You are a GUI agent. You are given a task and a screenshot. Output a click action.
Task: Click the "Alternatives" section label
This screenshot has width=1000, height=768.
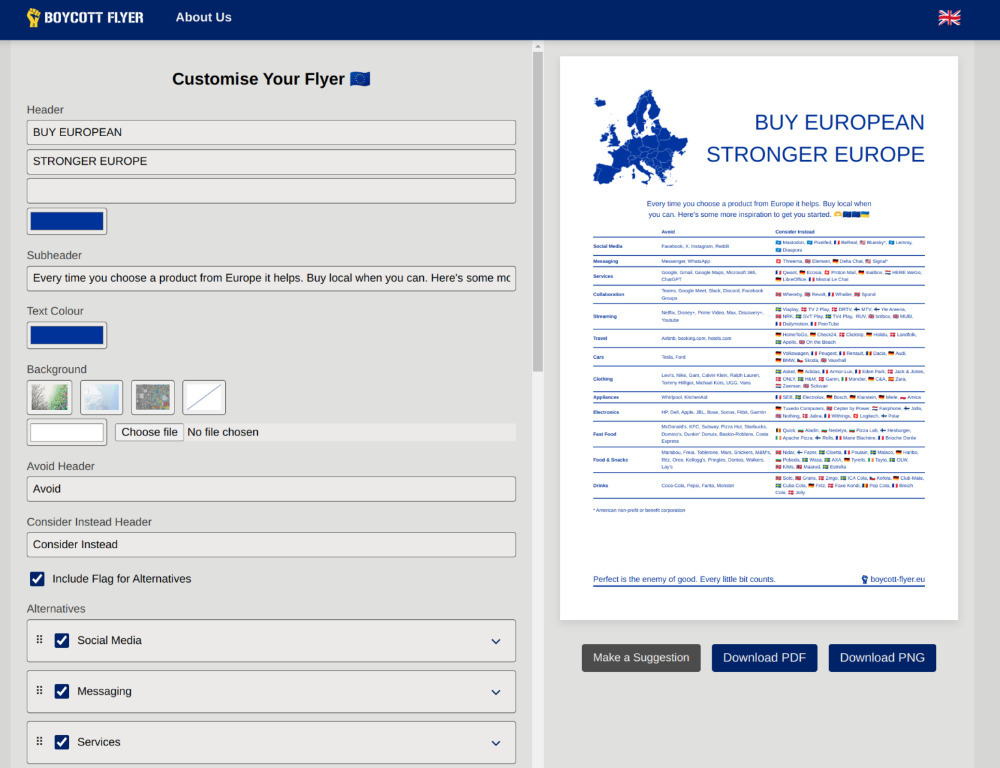click(56, 609)
